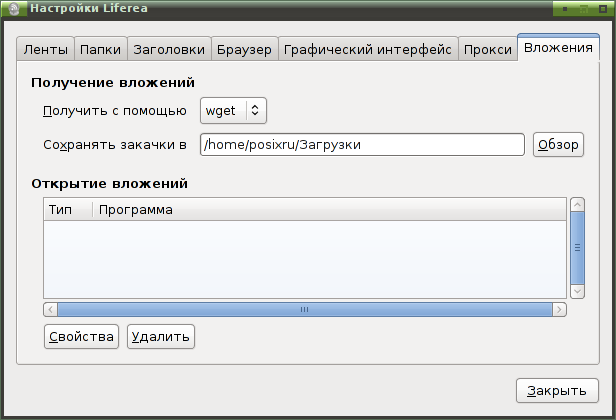Image resolution: width=616 pixels, height=420 pixels.
Task: Switch to the Прокси tab
Action: pos(488,49)
